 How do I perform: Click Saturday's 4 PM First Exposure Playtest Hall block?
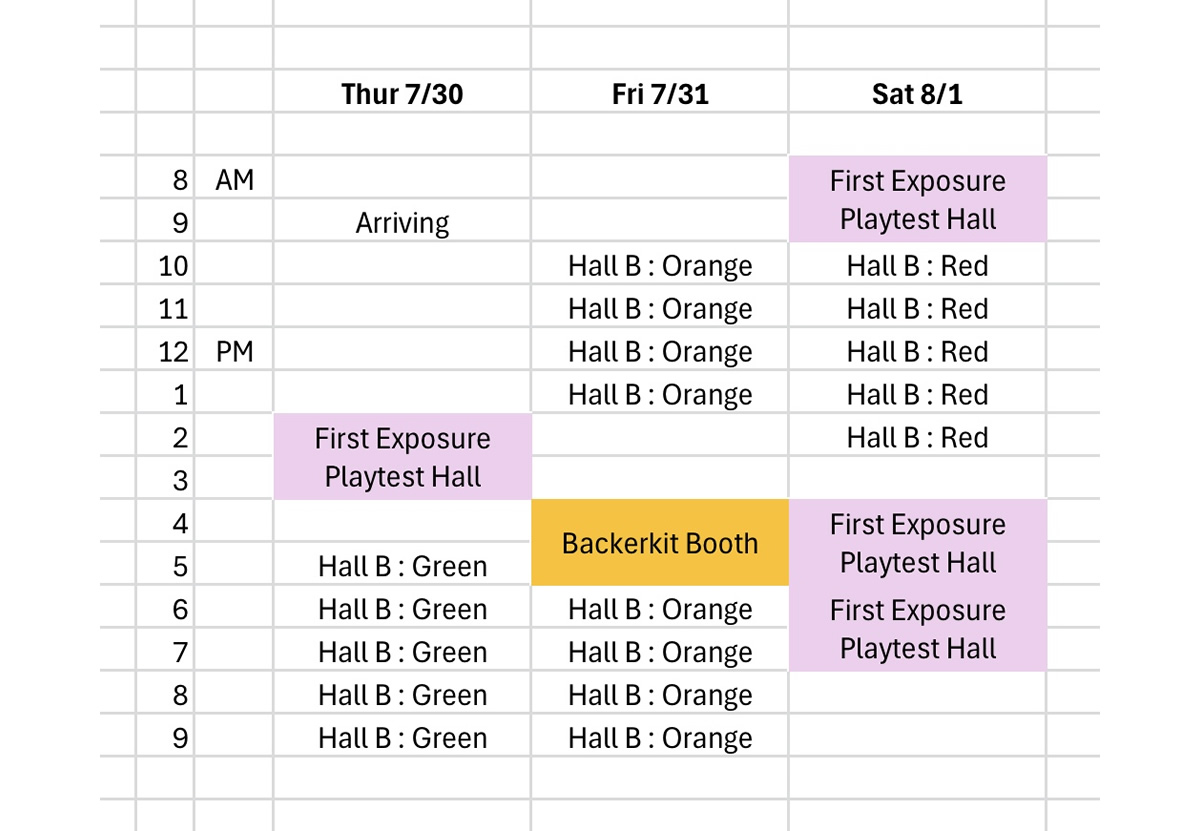pyautogui.click(x=917, y=542)
